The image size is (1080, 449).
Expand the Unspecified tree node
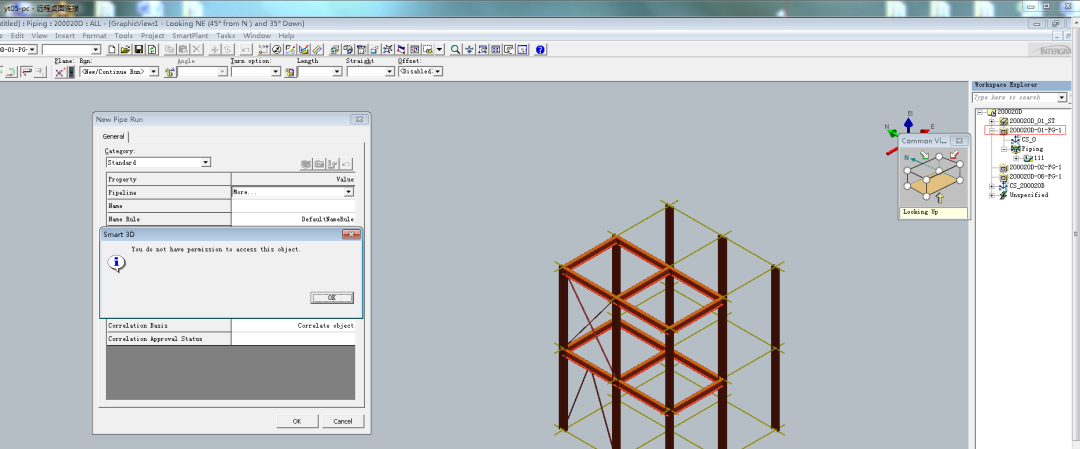pyautogui.click(x=992, y=195)
